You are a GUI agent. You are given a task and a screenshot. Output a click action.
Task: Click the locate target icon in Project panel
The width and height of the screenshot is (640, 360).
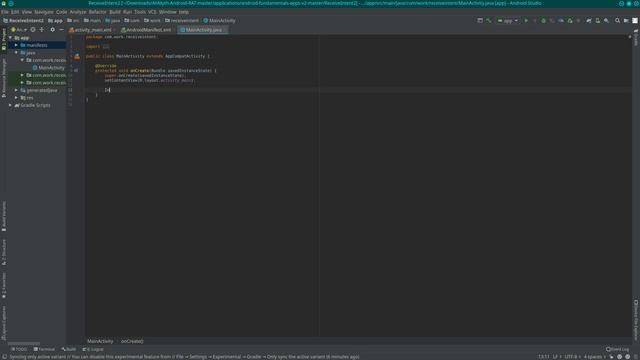[33, 29]
